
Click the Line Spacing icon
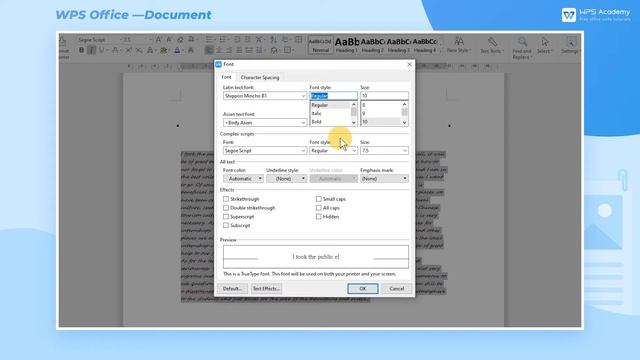(x=259, y=50)
